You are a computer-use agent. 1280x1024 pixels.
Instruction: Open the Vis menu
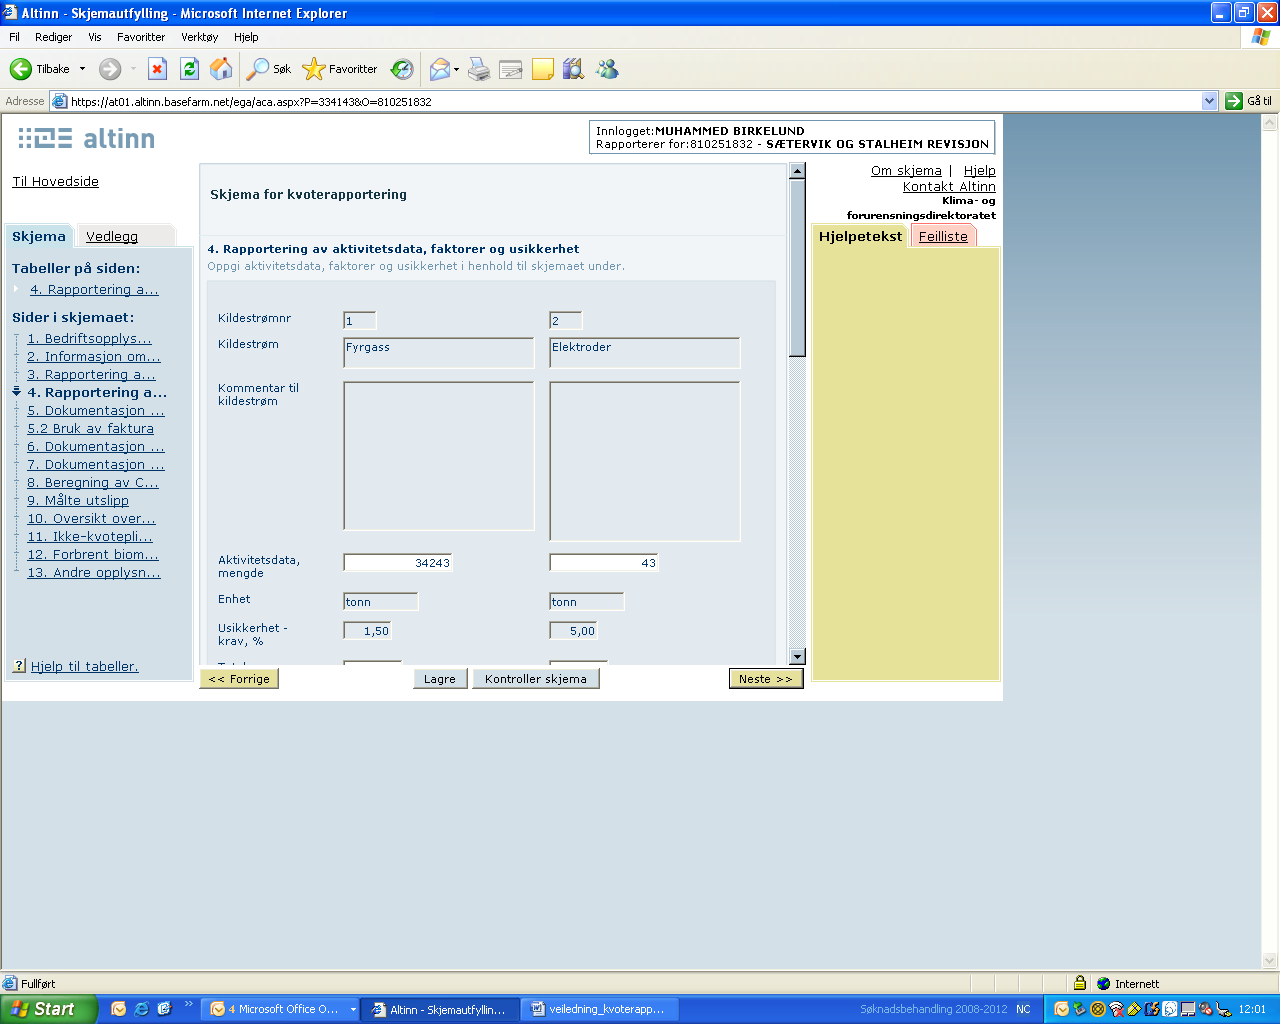click(95, 37)
